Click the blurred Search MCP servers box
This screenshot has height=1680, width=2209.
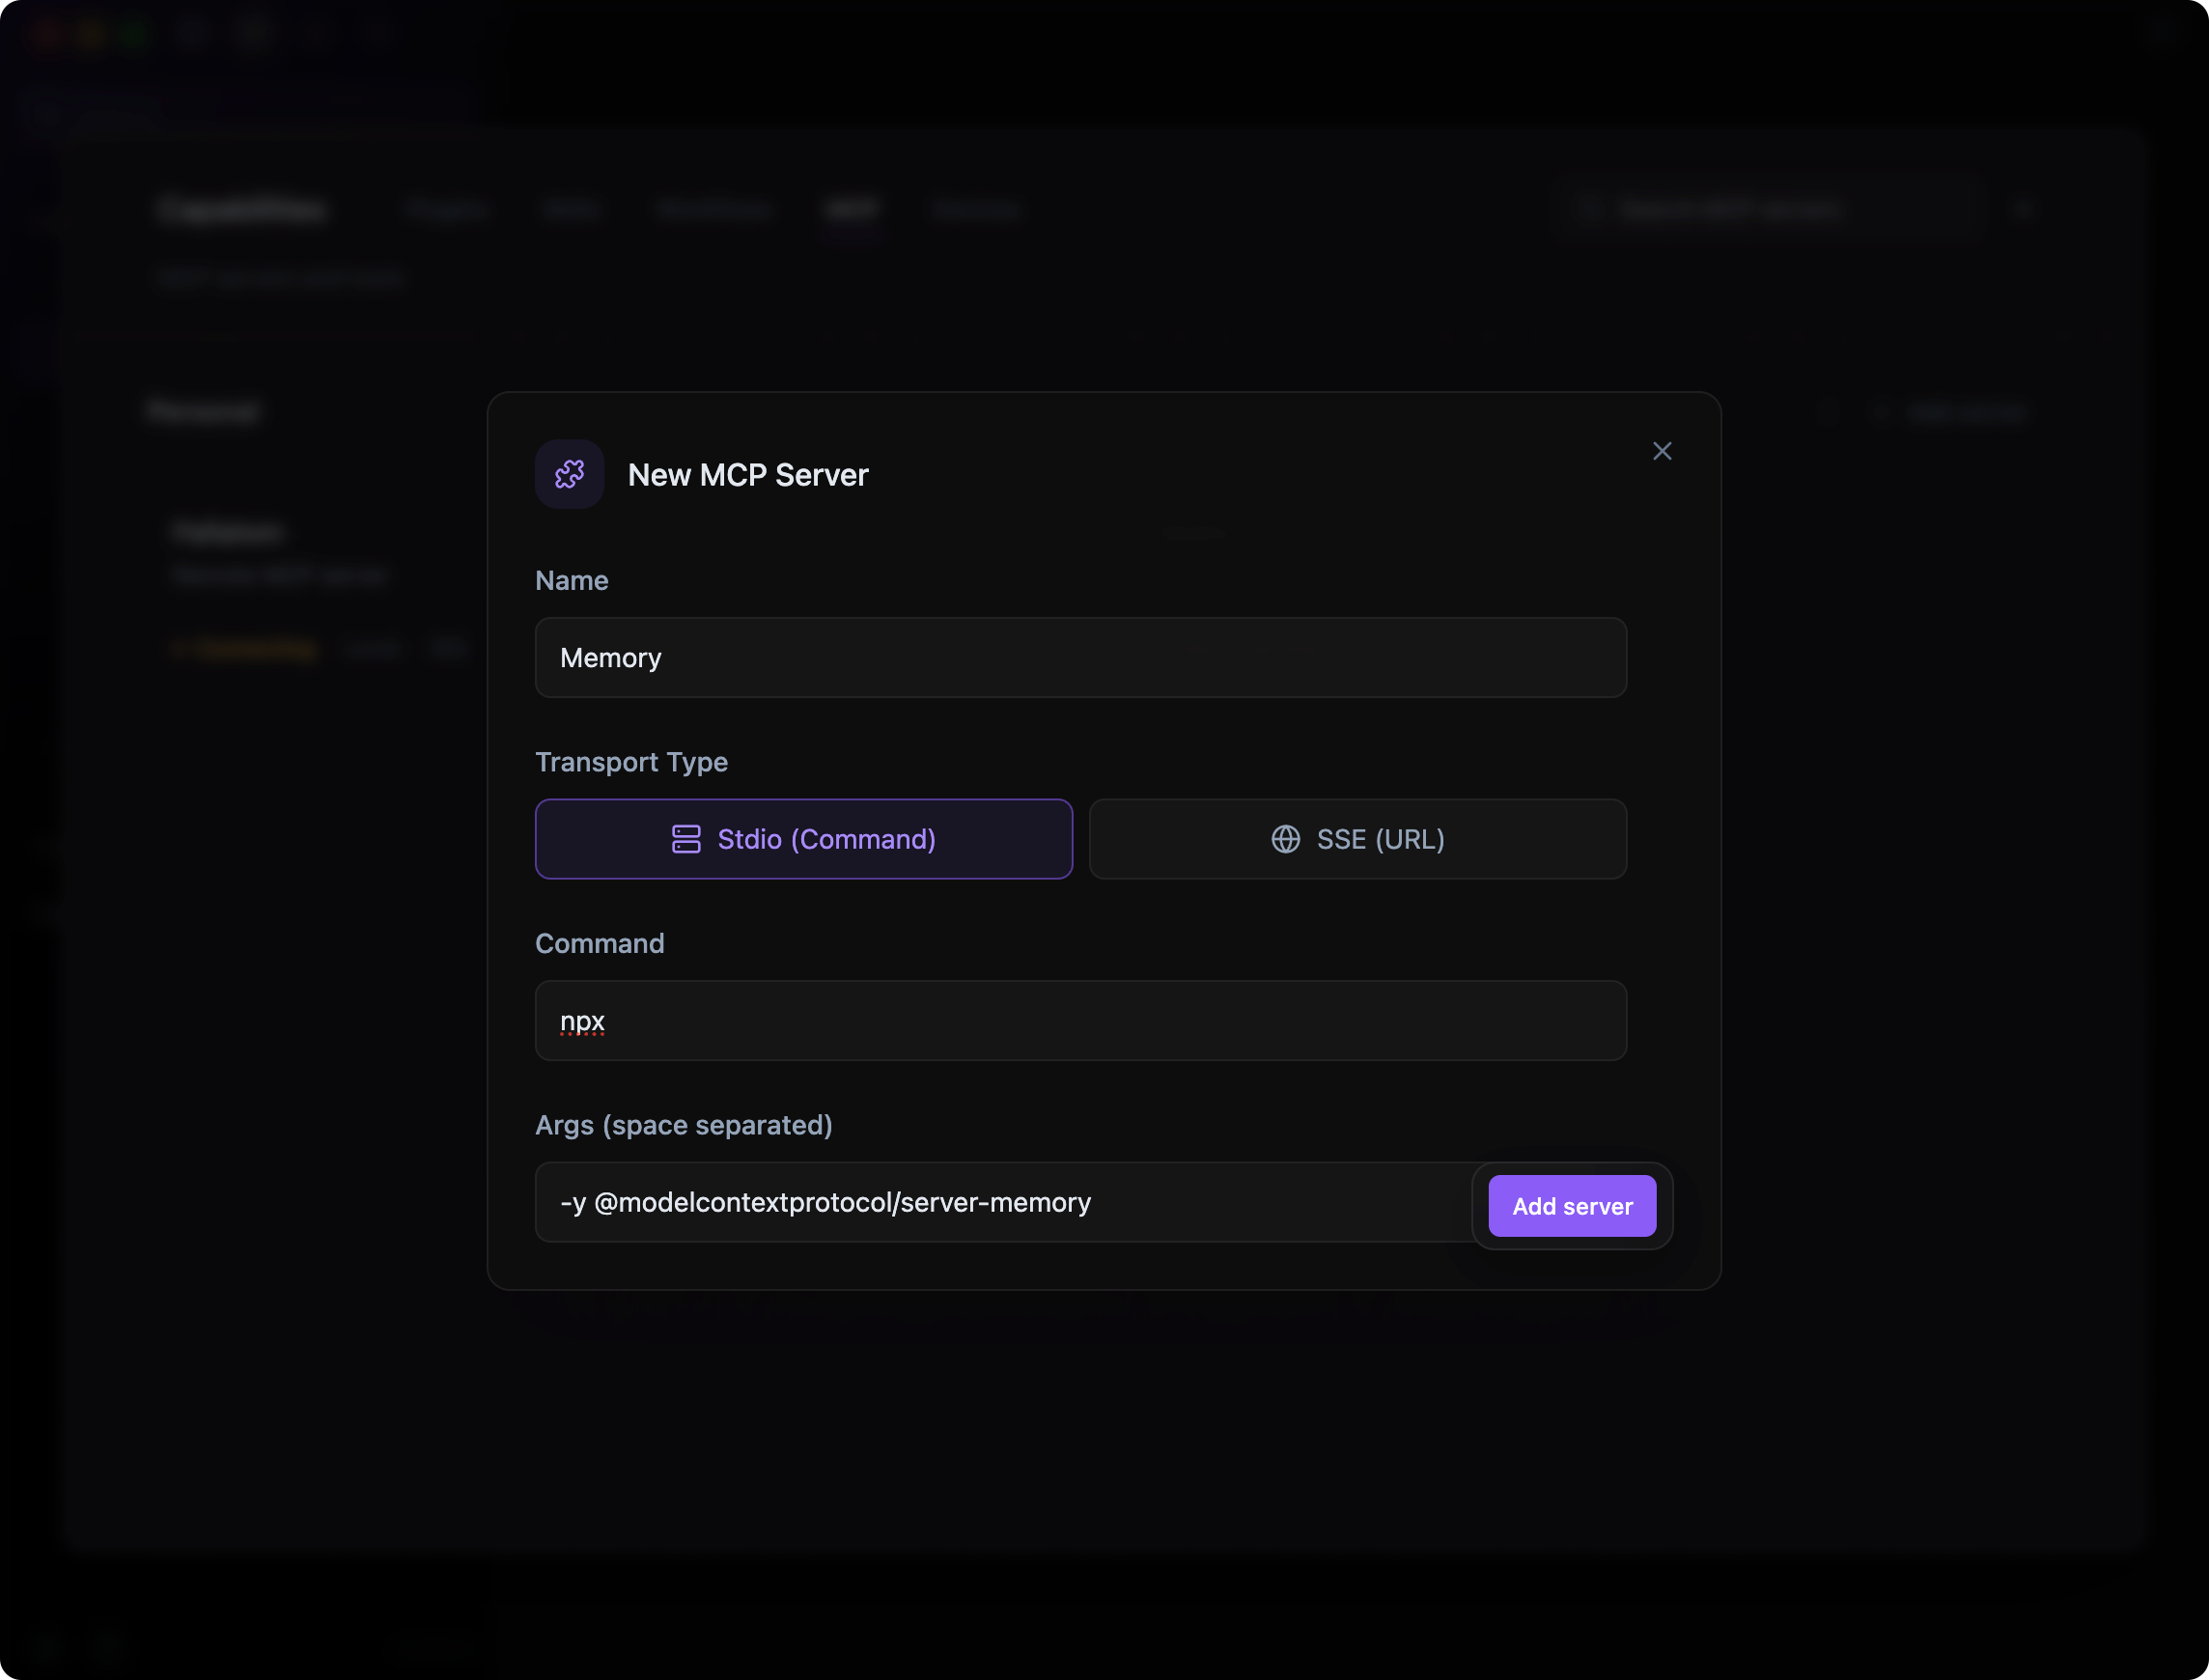1772,210
